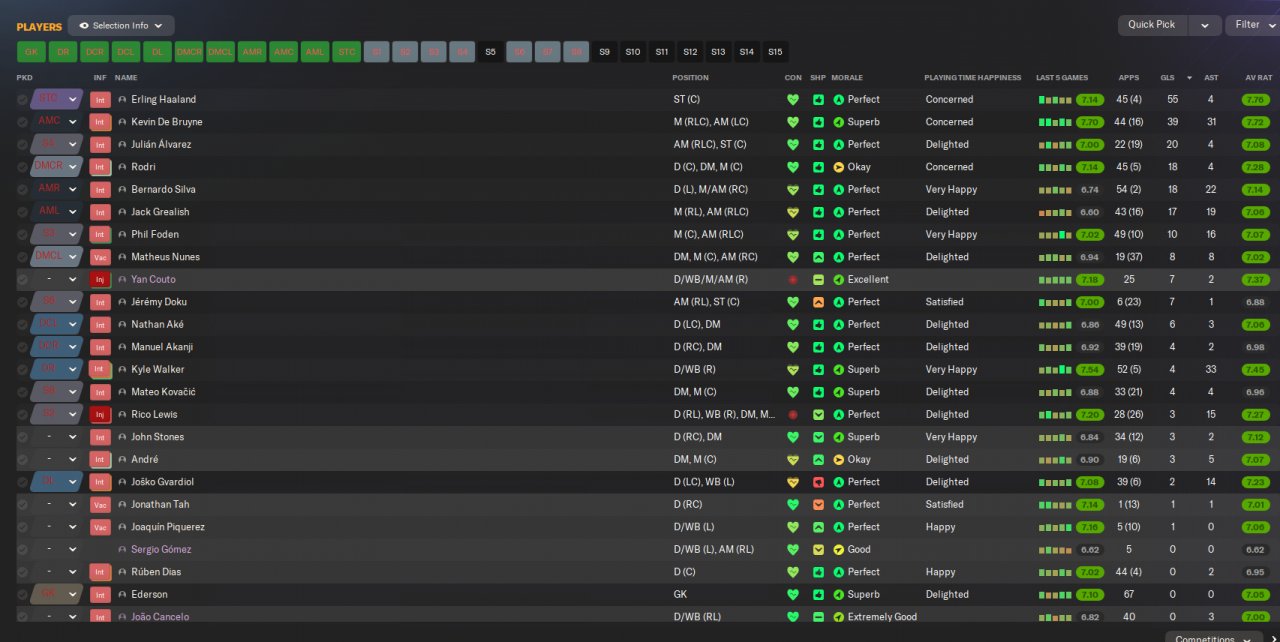
Task: Click the condition heart icon for Erling Haaland
Action: coord(793,99)
